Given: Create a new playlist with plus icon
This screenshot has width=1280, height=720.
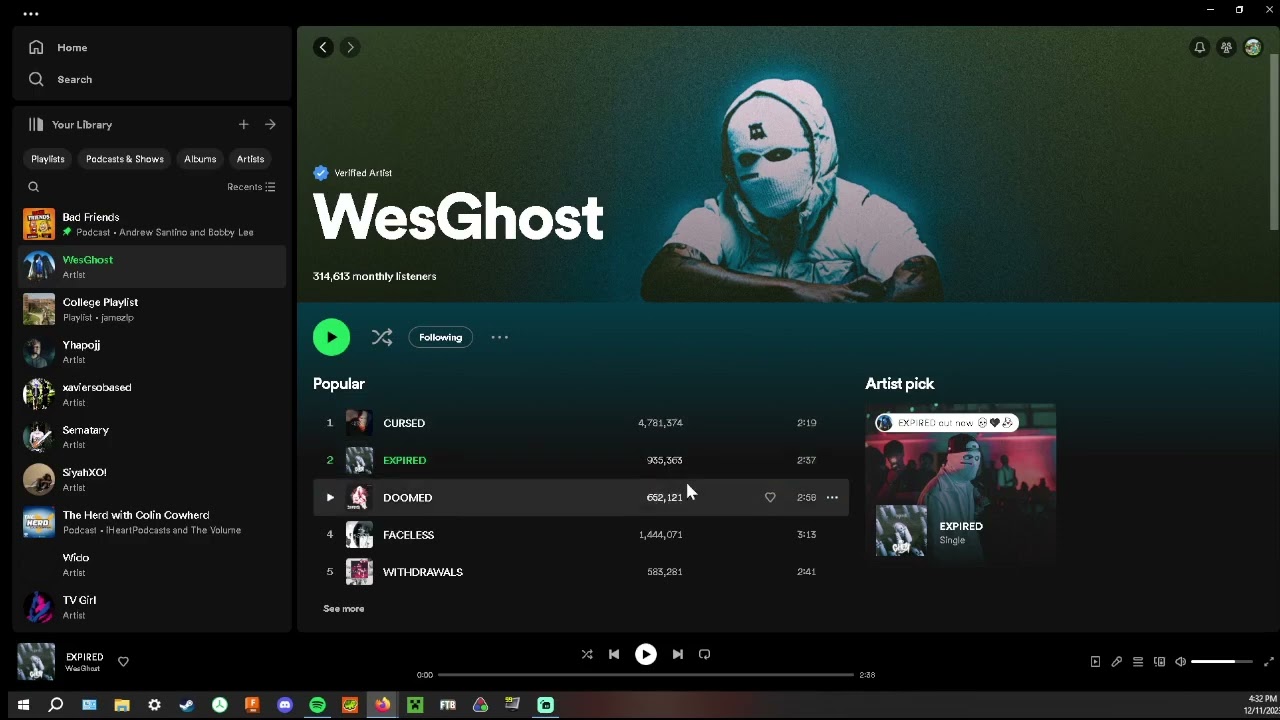Looking at the screenshot, I should [x=243, y=125].
